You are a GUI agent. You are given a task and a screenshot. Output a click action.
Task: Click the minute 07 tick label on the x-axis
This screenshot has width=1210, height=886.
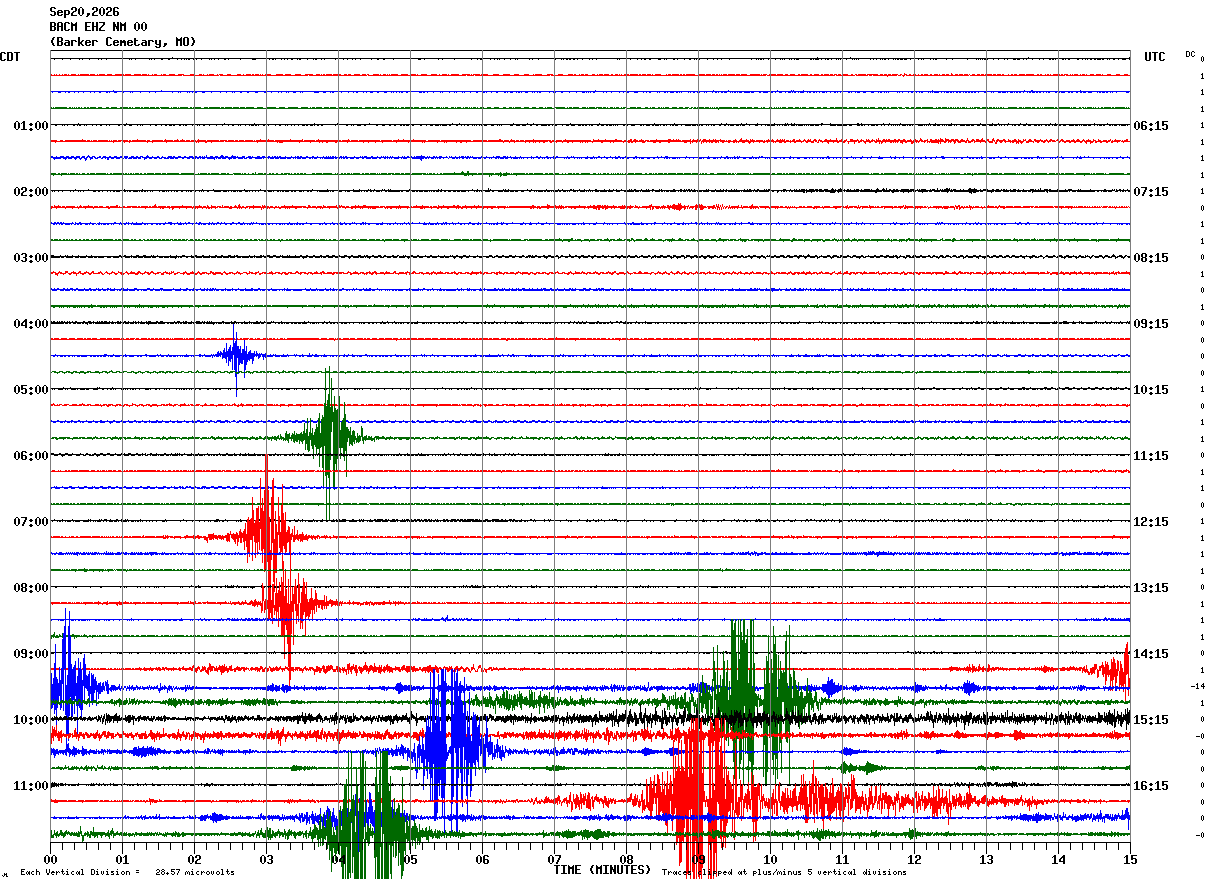click(554, 859)
